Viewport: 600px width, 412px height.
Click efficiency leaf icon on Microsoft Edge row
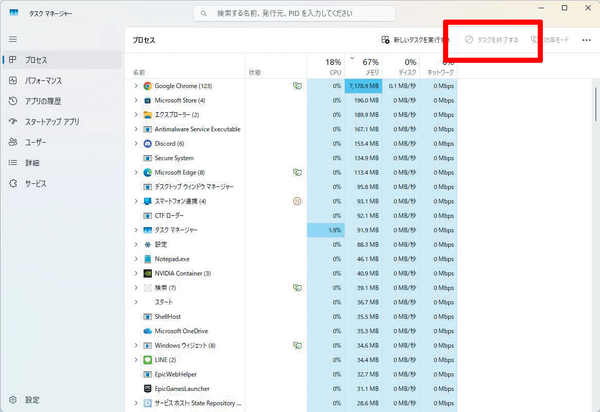pos(297,173)
